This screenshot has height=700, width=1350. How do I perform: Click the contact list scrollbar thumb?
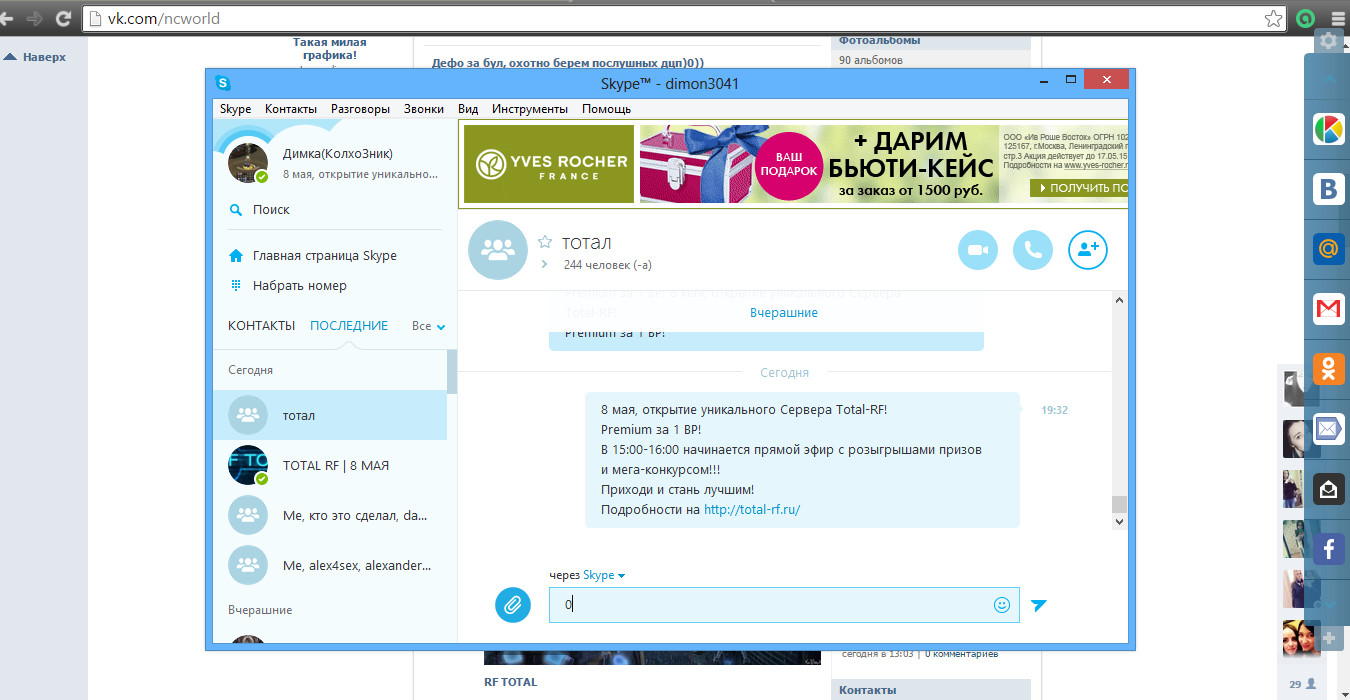[x=452, y=371]
